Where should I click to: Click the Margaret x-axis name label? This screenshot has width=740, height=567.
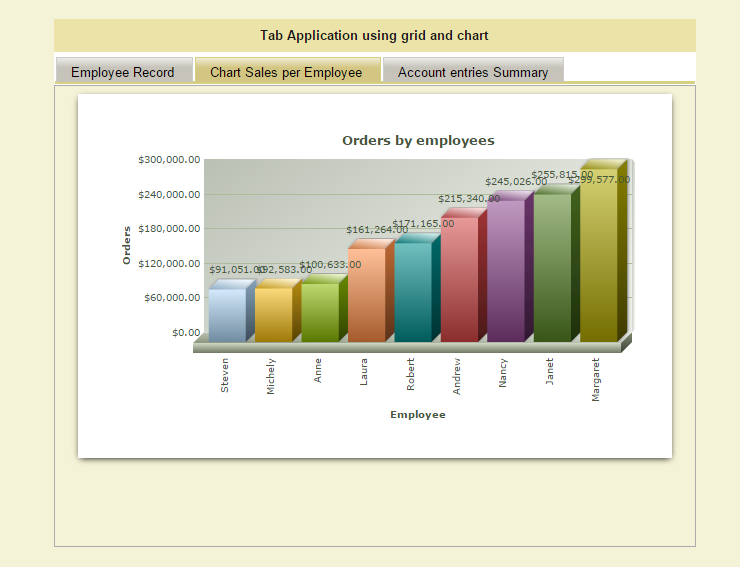(597, 380)
